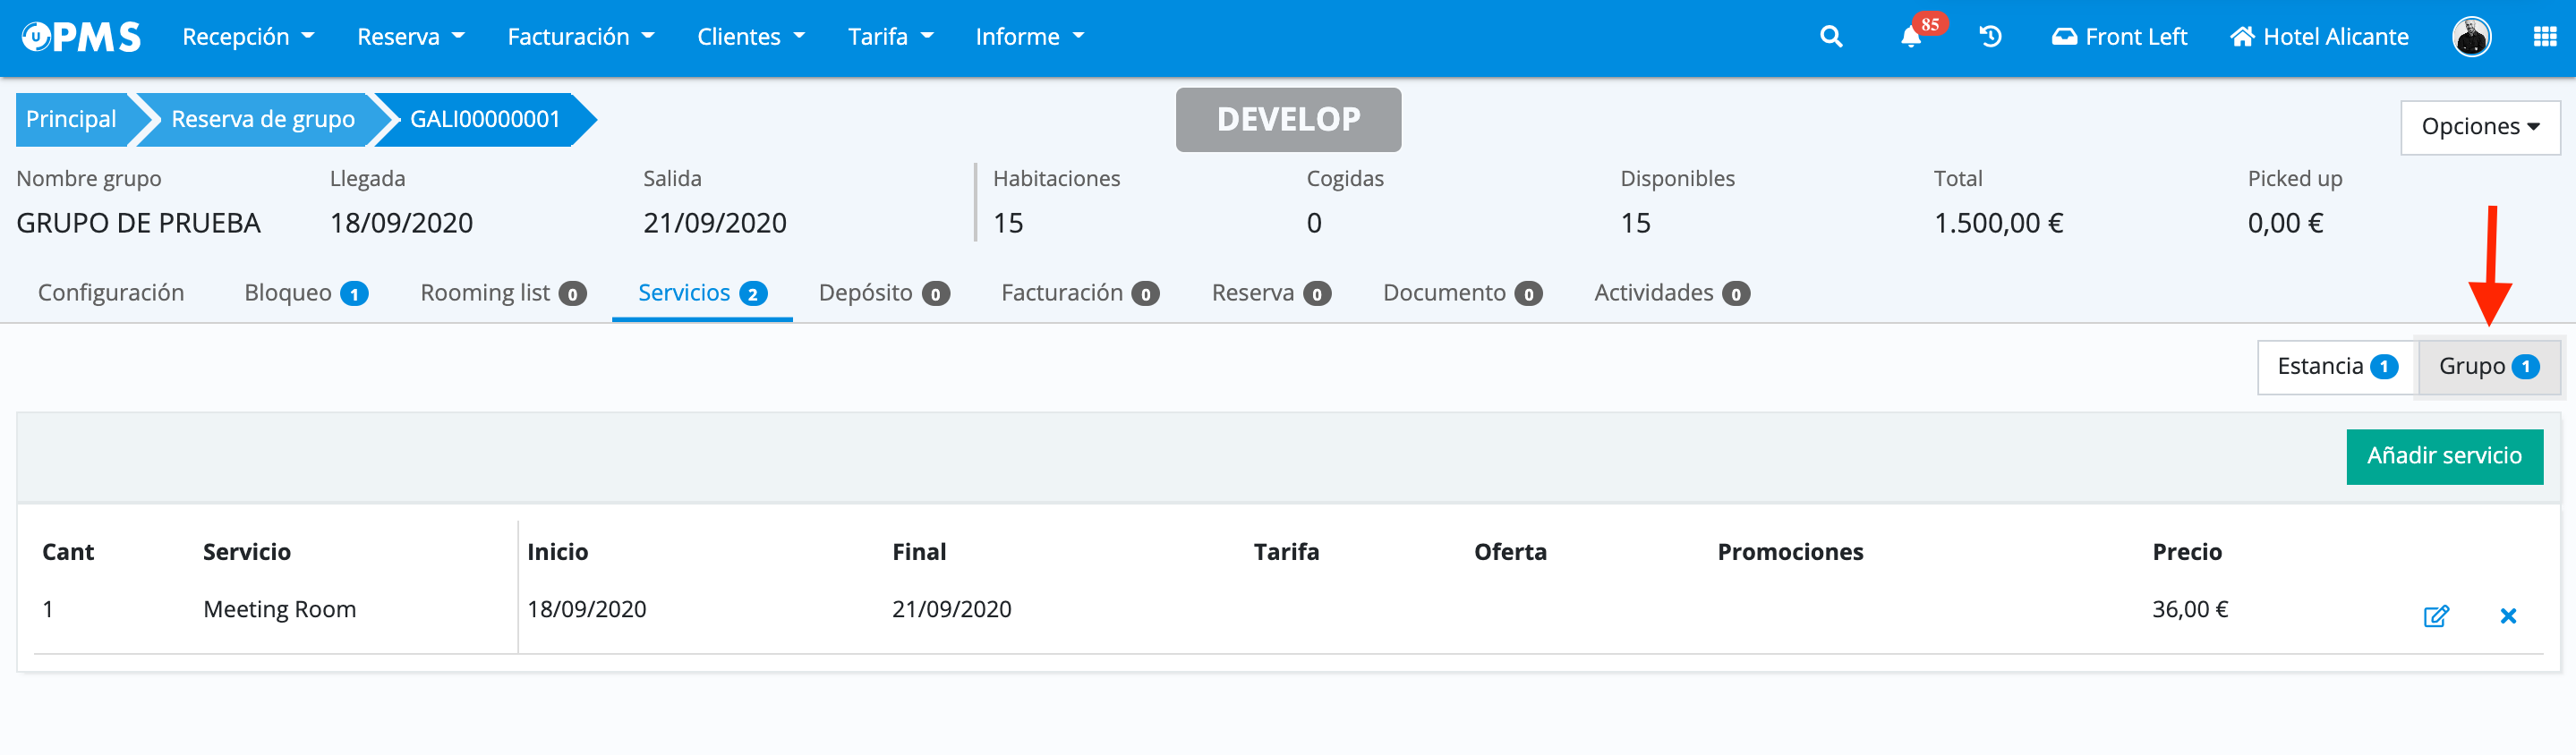Viewport: 2576px width, 755px height.
Task: Switch to the Rooming list tab
Action: pyautogui.click(x=502, y=293)
